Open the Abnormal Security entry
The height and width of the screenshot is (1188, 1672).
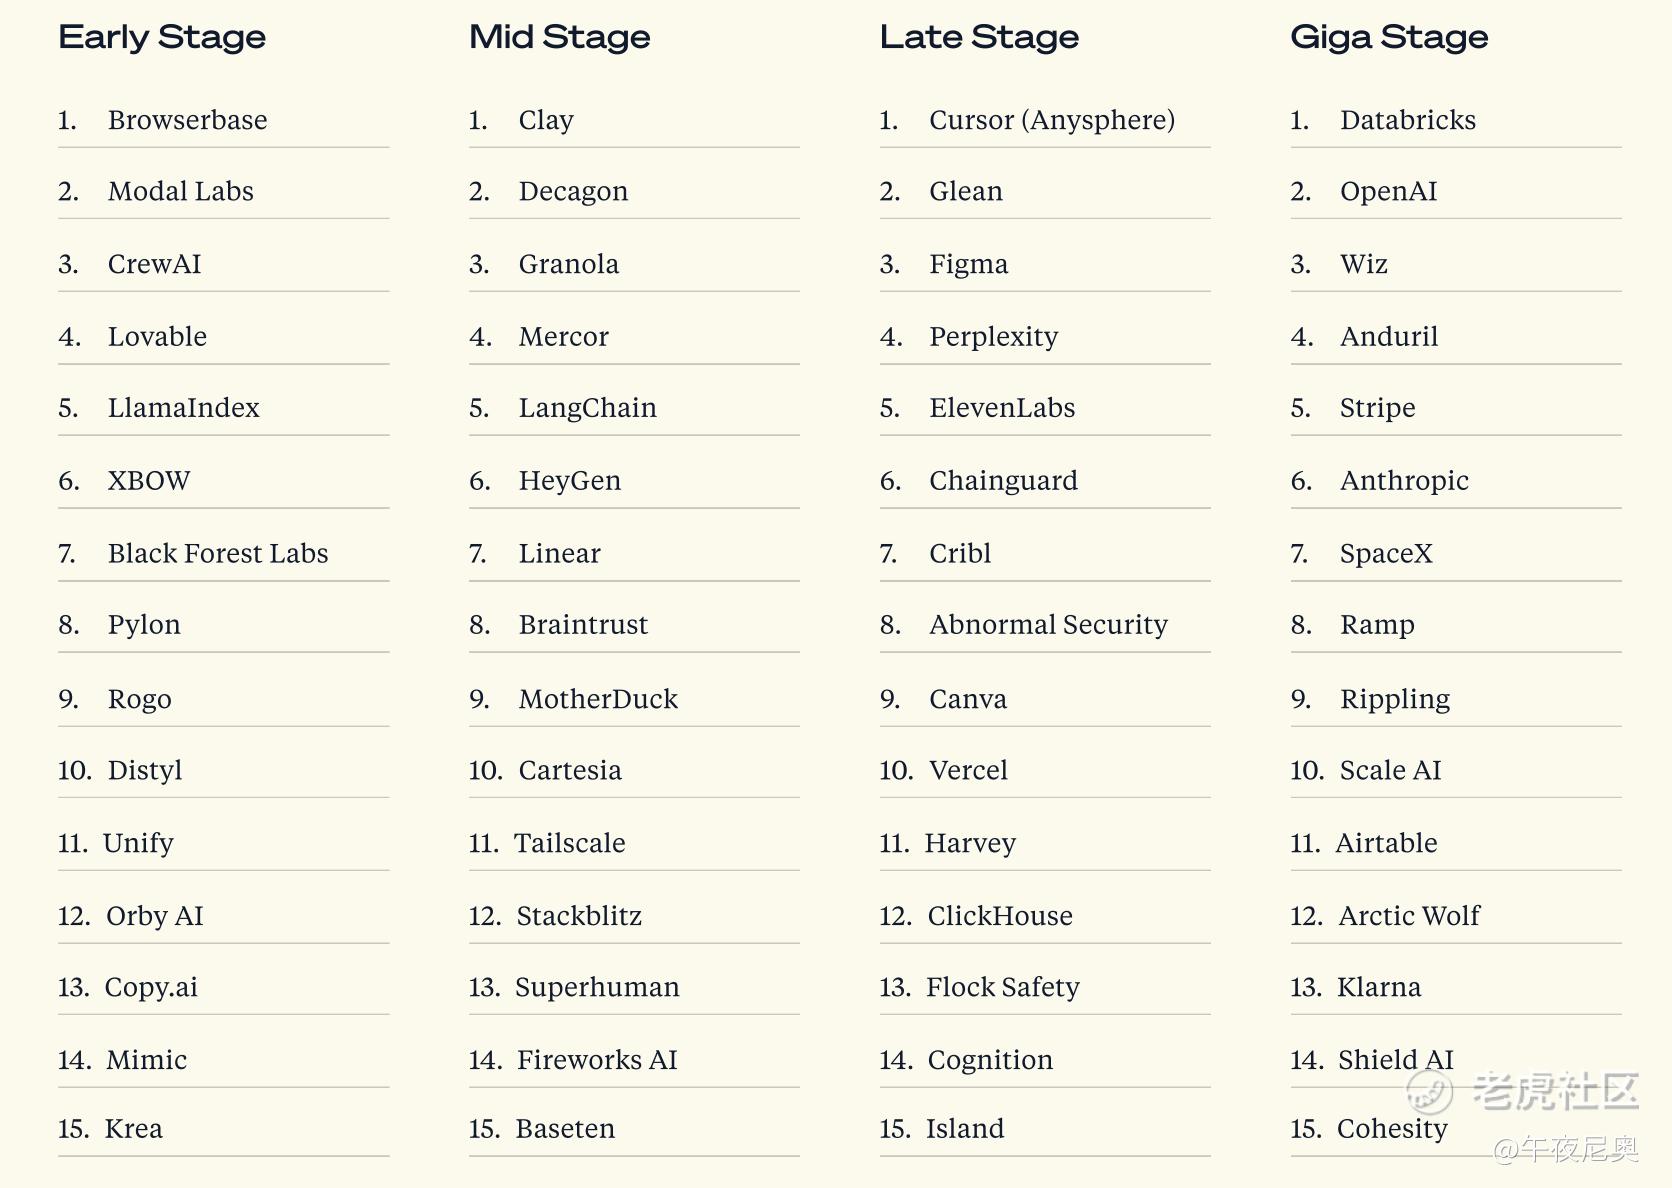point(1048,625)
